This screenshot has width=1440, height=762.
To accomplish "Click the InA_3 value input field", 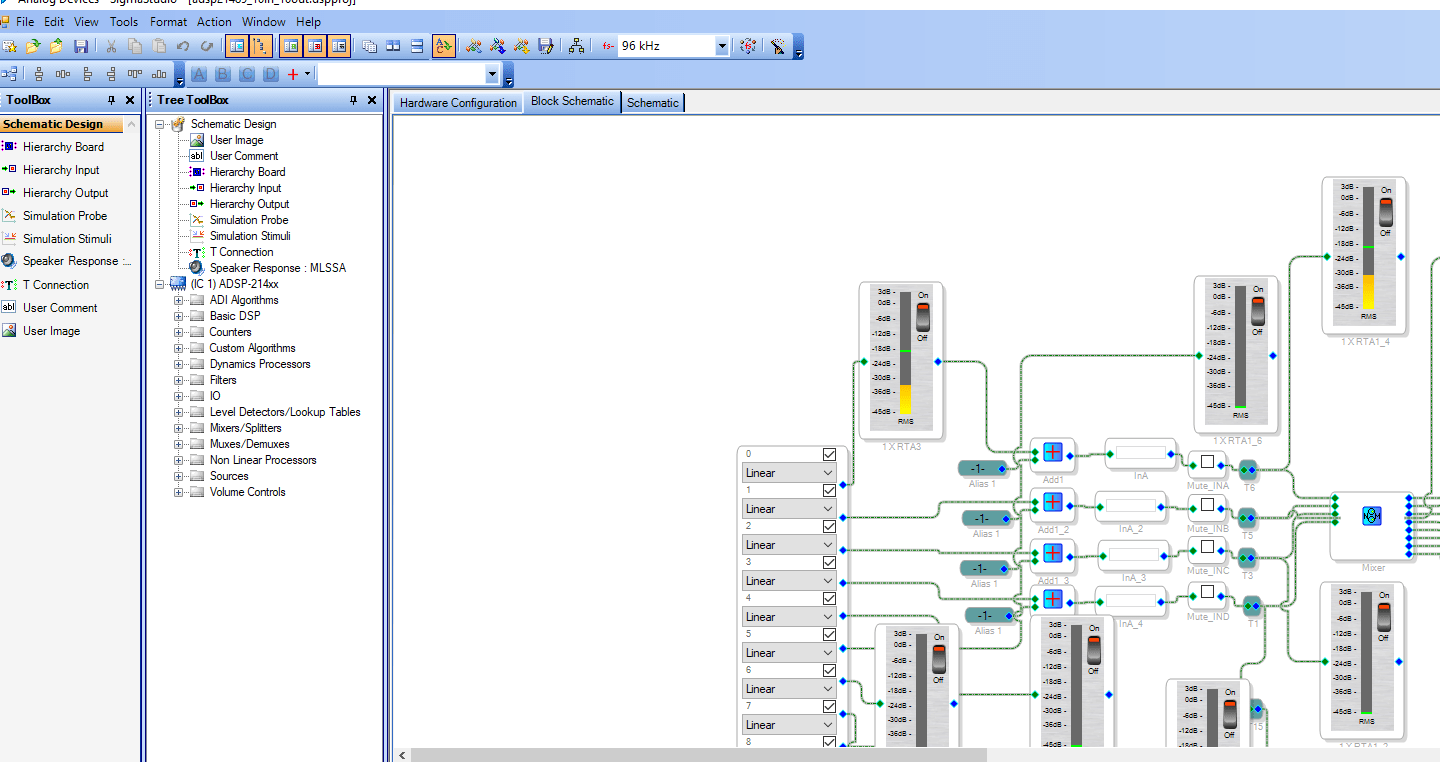I will (x=1134, y=554).
